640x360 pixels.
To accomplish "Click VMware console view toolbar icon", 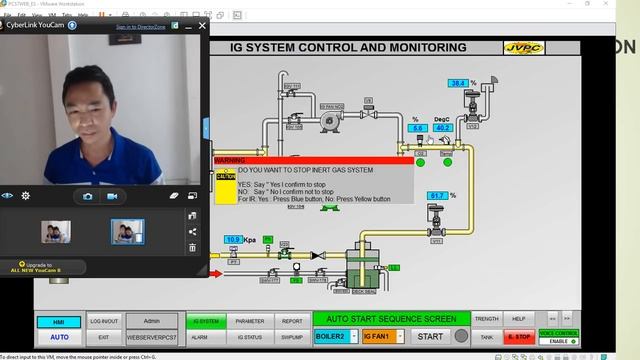I will click(237, 15).
